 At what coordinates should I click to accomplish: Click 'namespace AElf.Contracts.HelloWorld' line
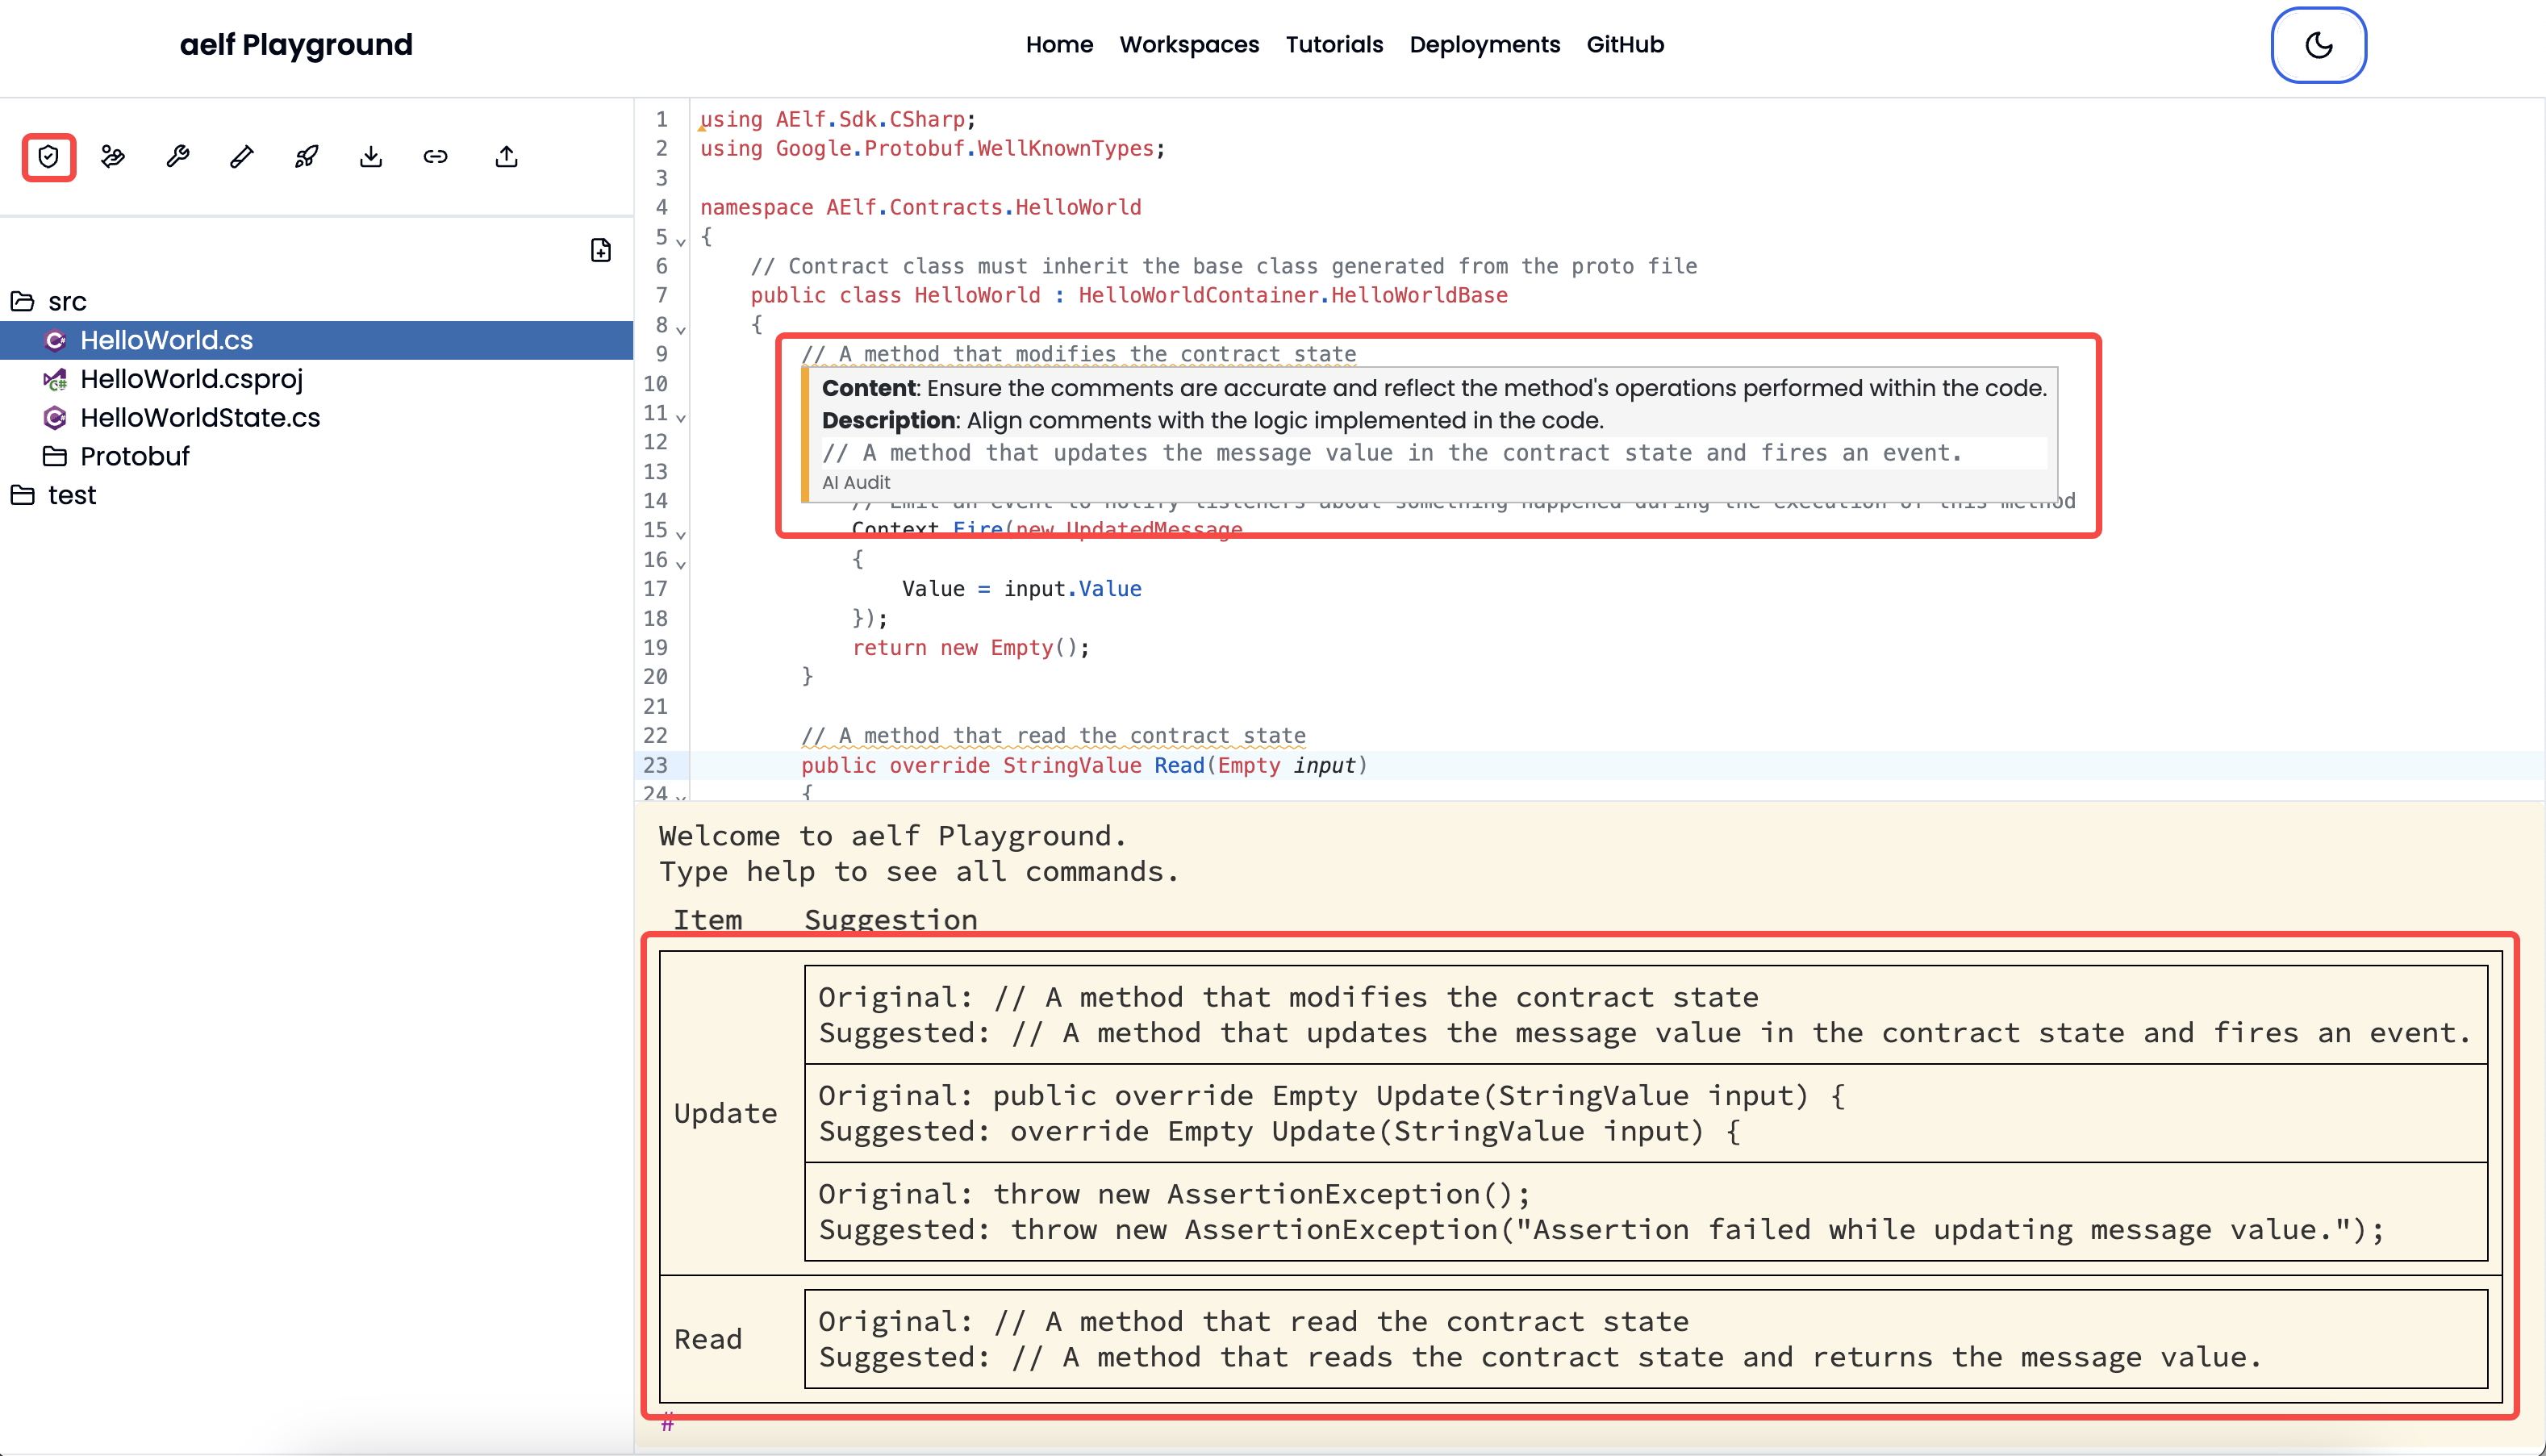pyautogui.click(x=920, y=207)
